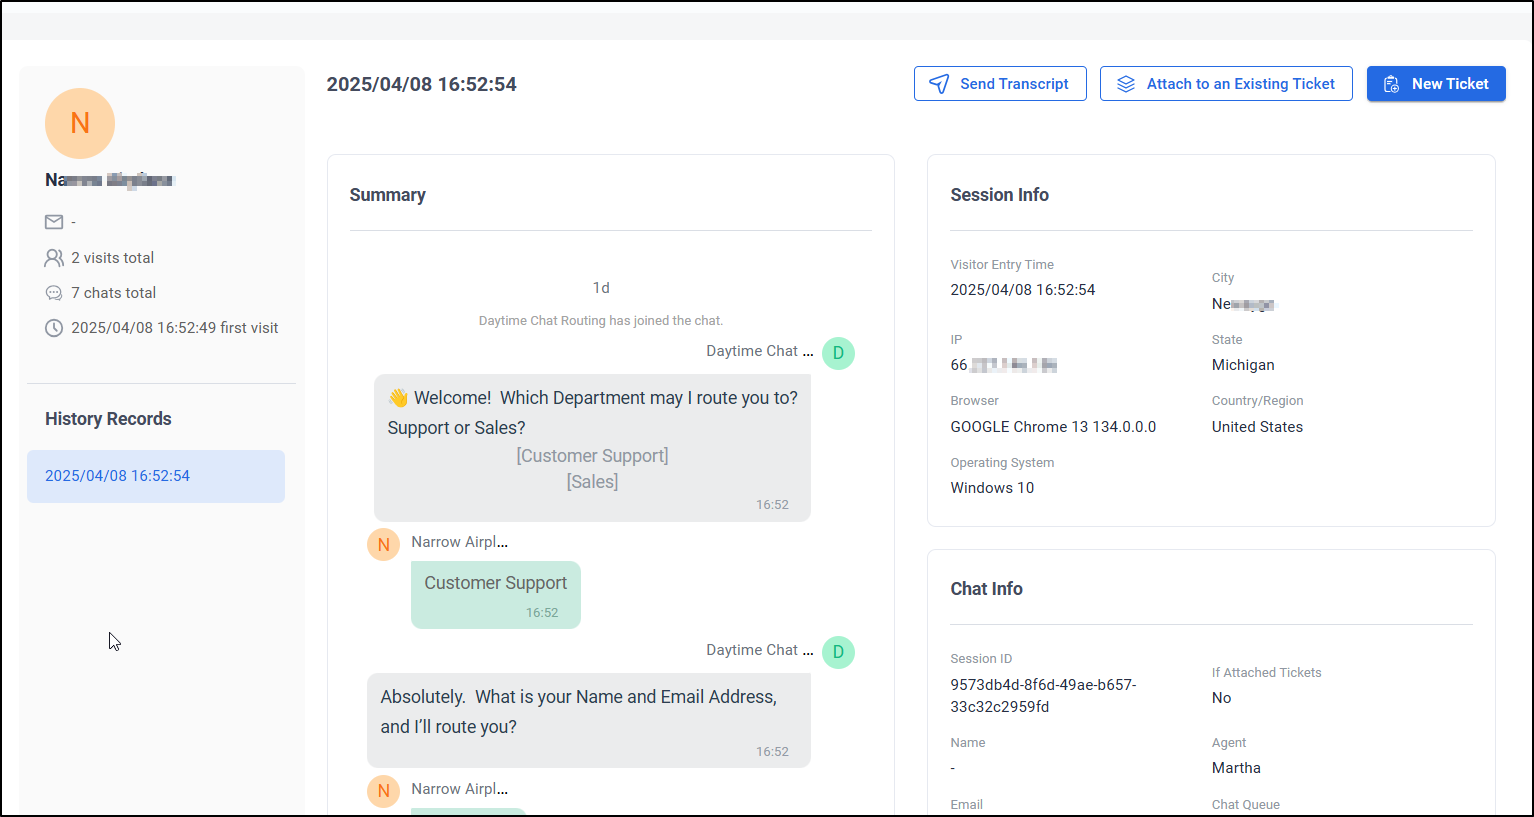Click the [Customer Support] option in welcome message
The image size is (1534, 817).
[x=592, y=456]
